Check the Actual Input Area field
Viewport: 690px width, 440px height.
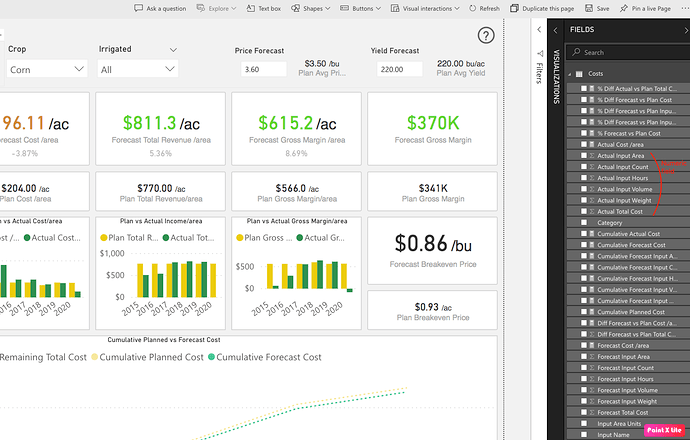(584, 155)
